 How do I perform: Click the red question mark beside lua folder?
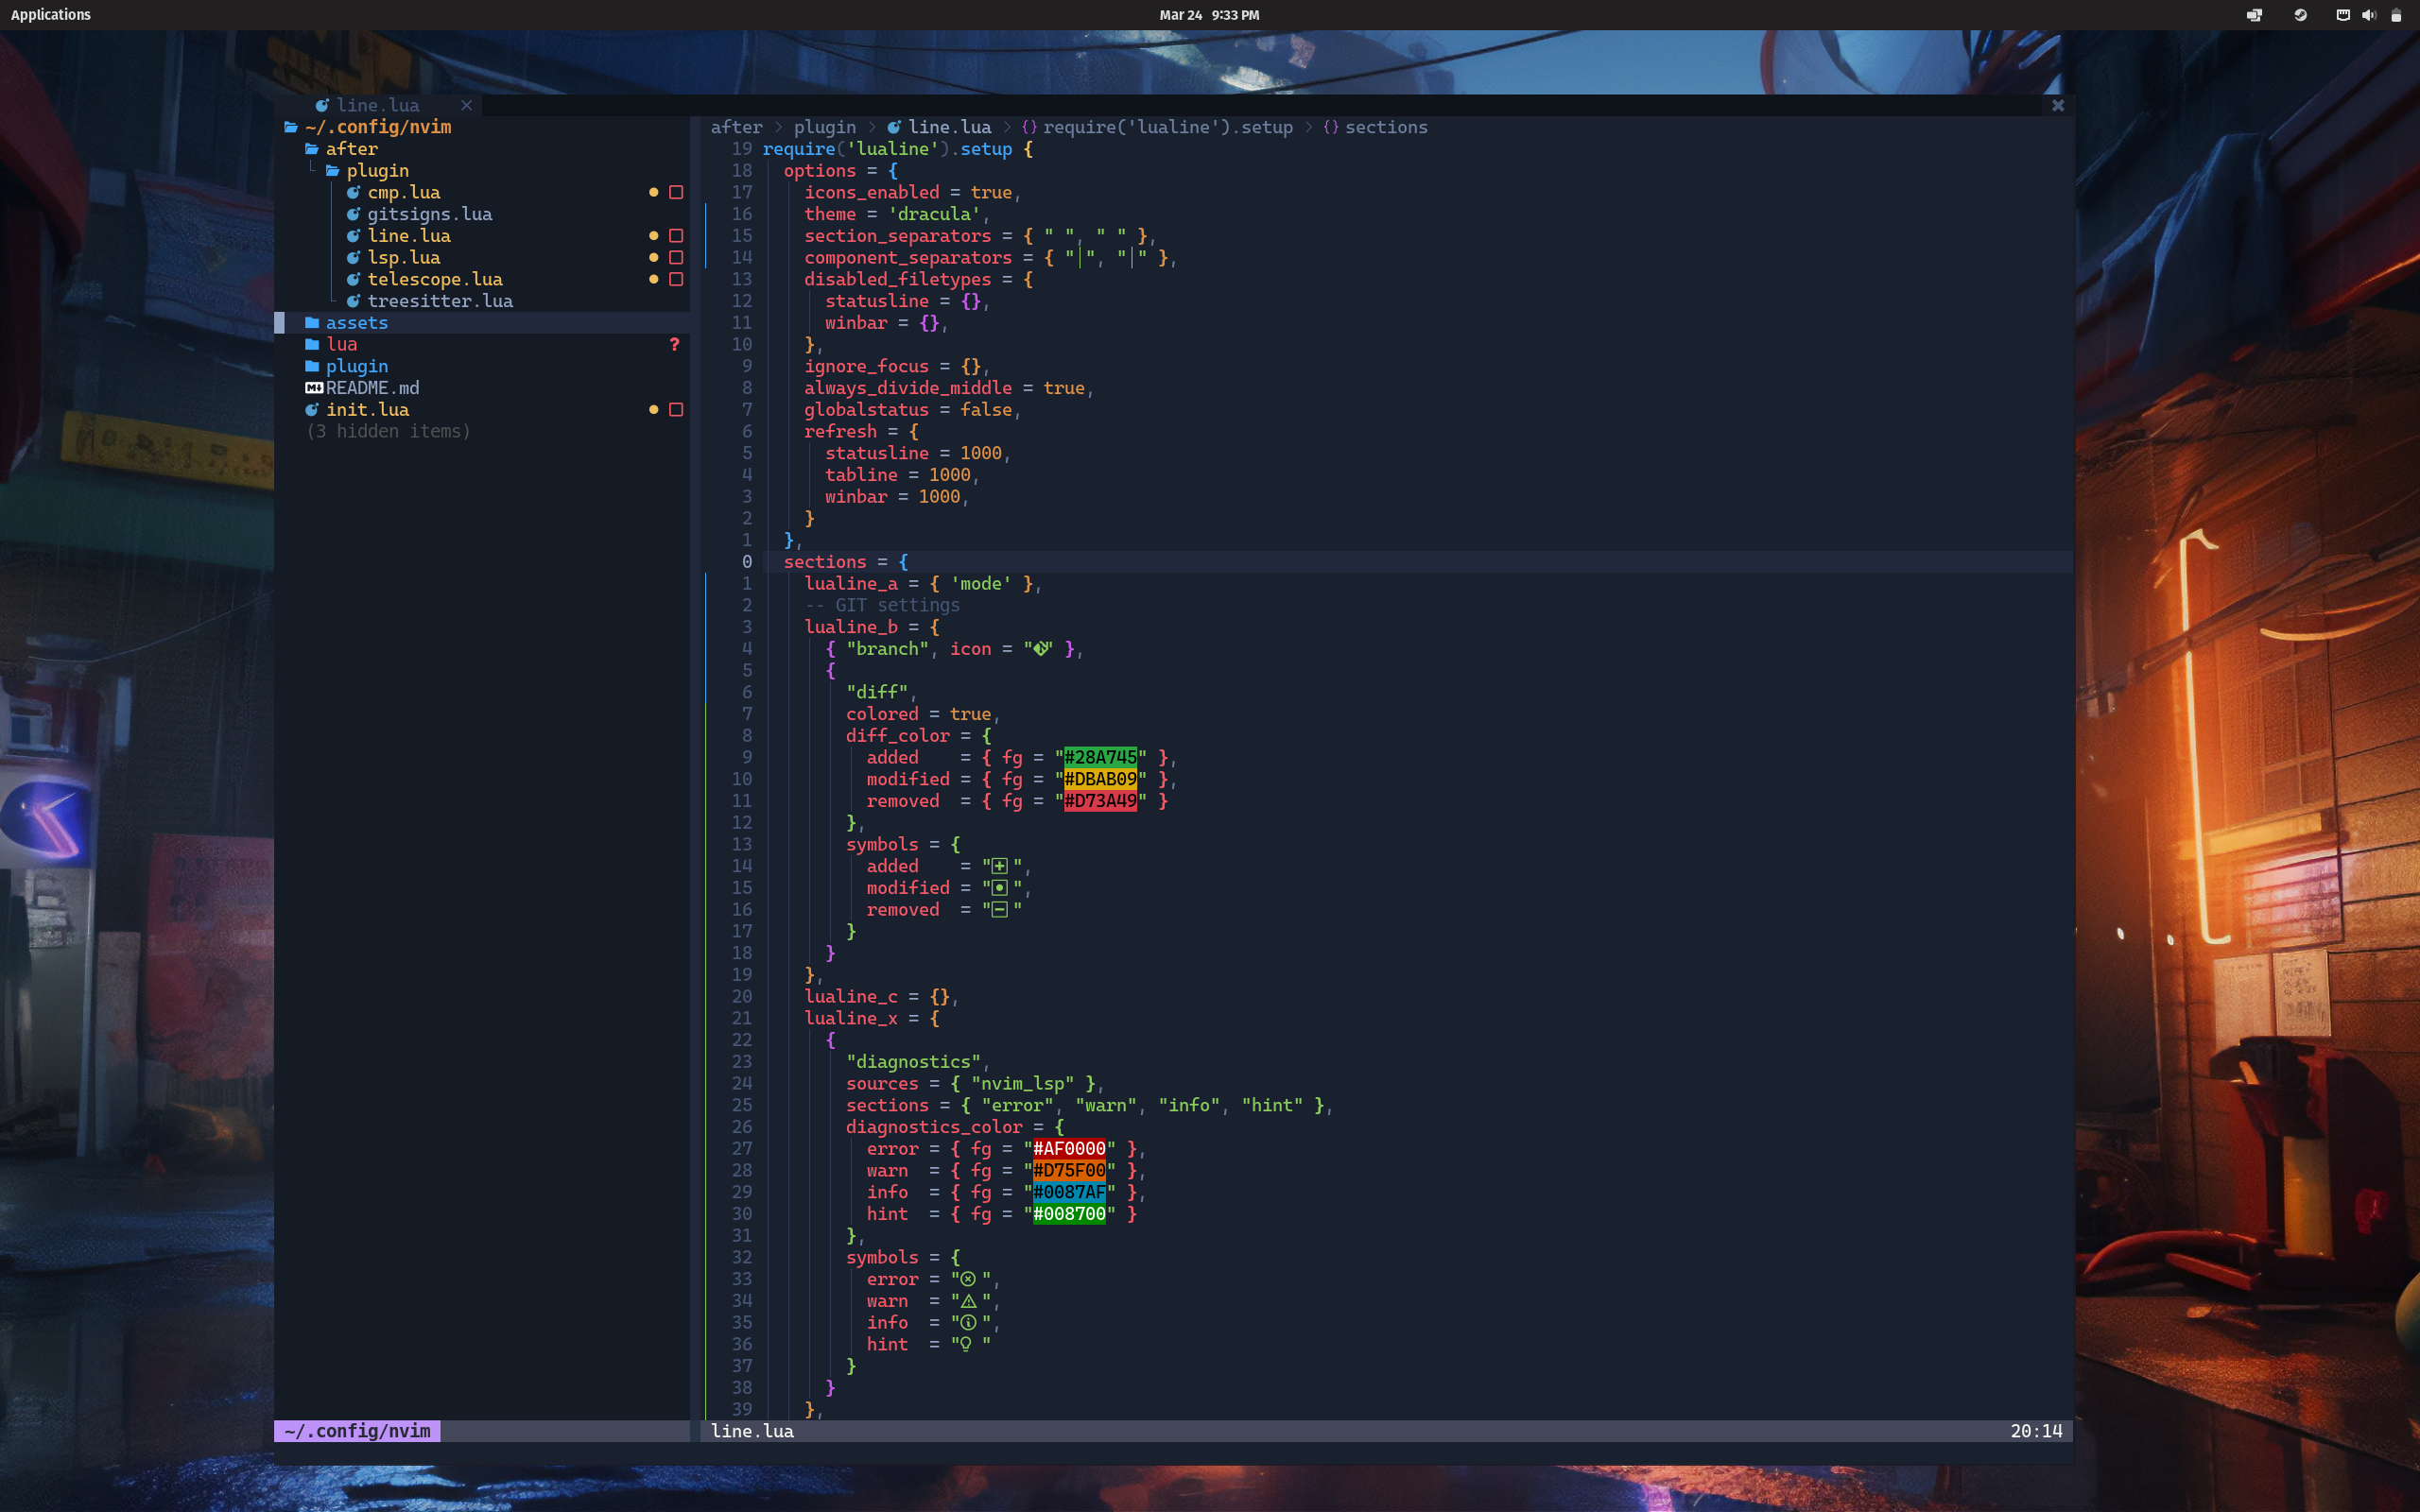pos(674,344)
